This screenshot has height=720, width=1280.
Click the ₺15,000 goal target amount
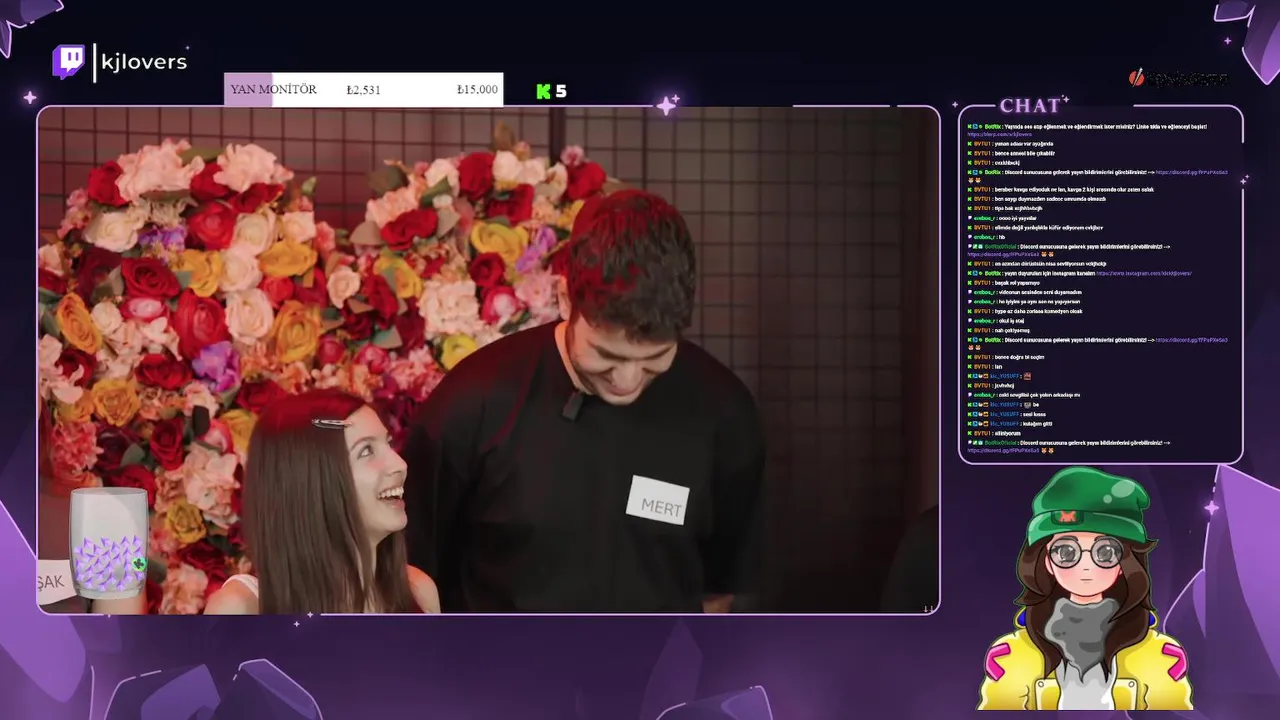pyautogui.click(x=477, y=90)
